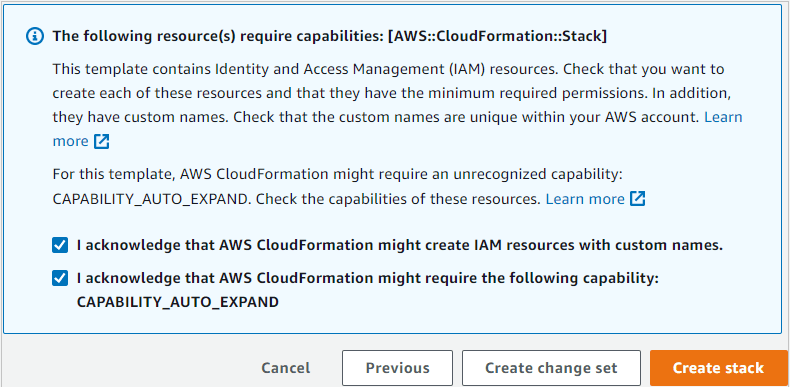Click Create change set button
Screen dimensions: 790x387
click(x=551, y=368)
